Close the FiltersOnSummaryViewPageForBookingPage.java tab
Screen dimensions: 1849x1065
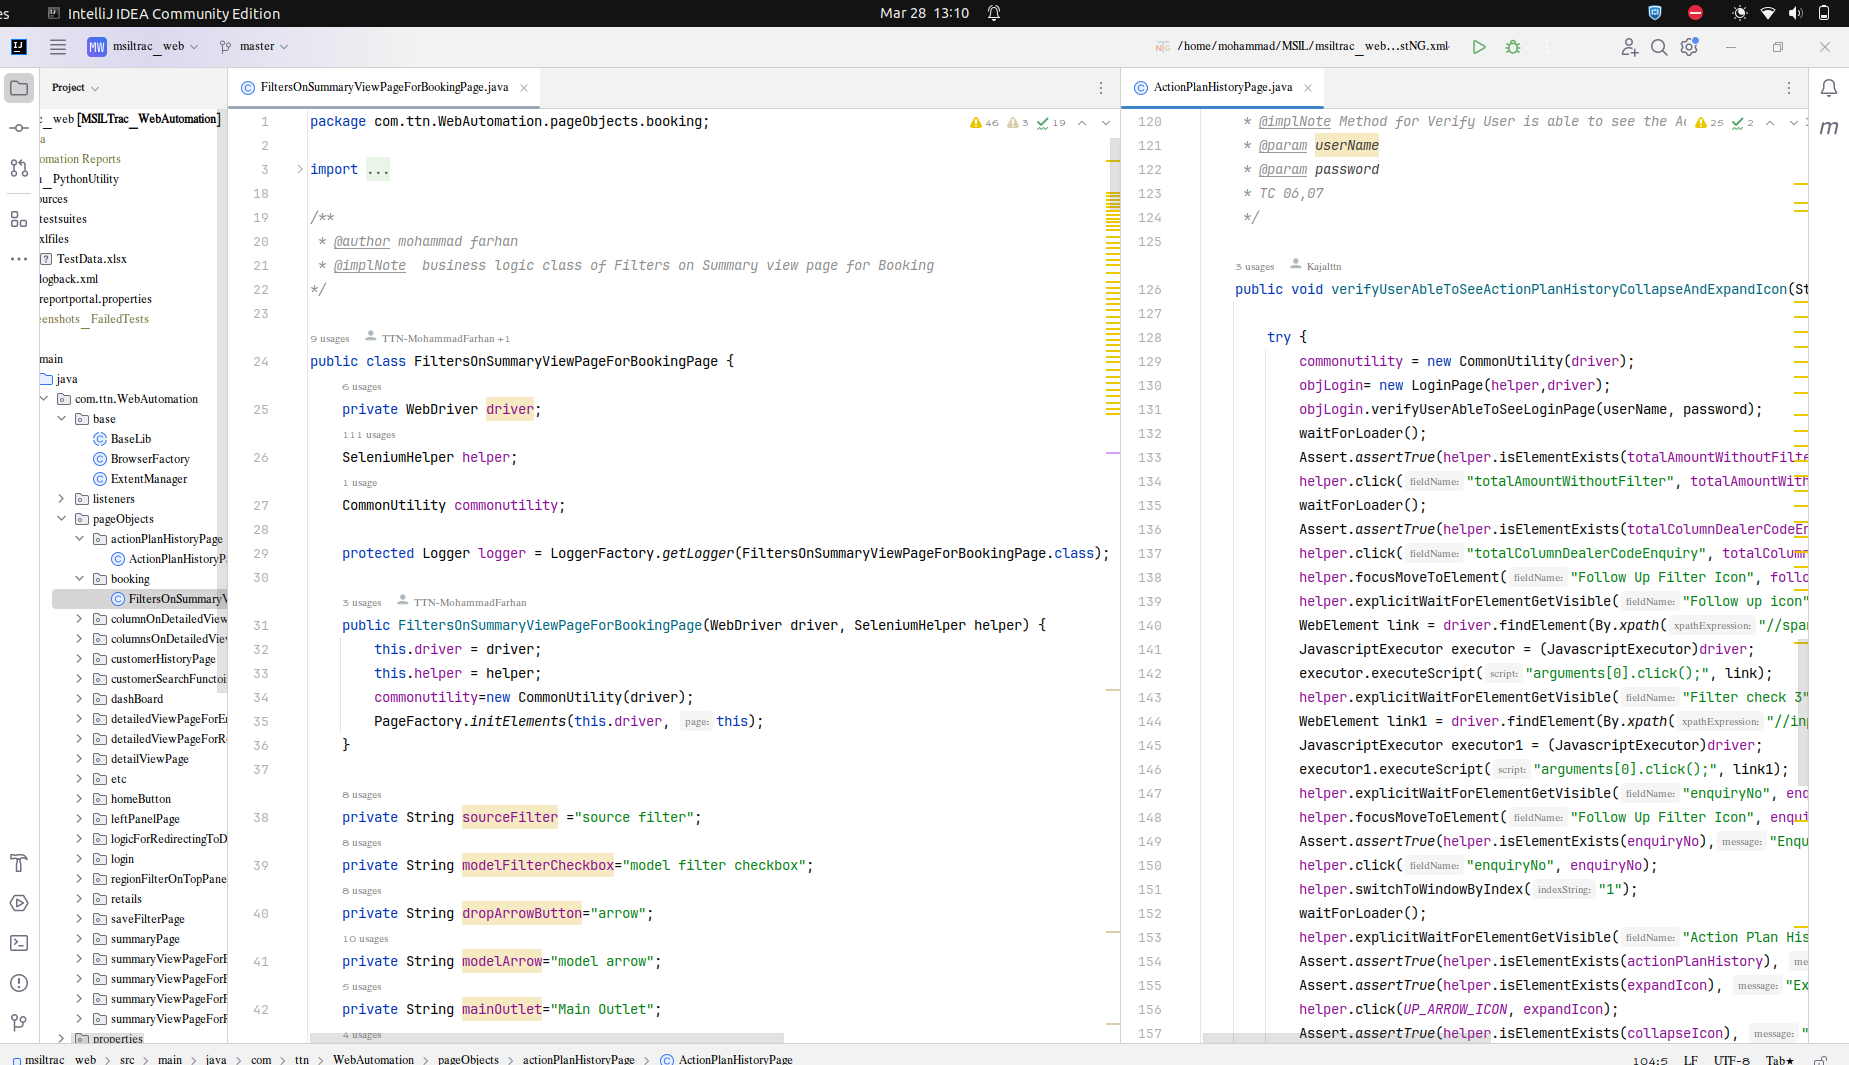click(523, 88)
